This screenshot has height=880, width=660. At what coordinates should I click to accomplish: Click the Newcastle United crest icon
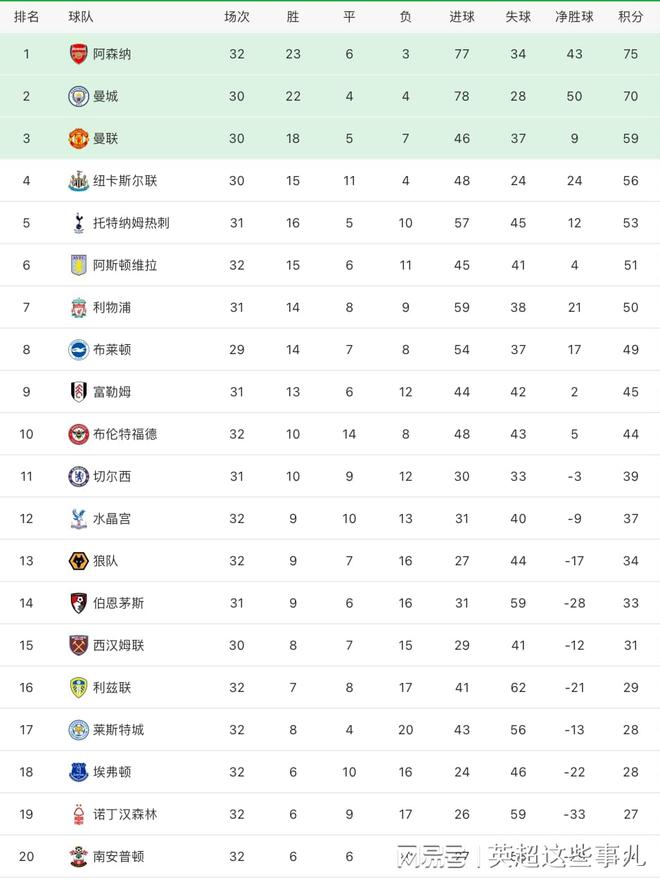pos(78,181)
